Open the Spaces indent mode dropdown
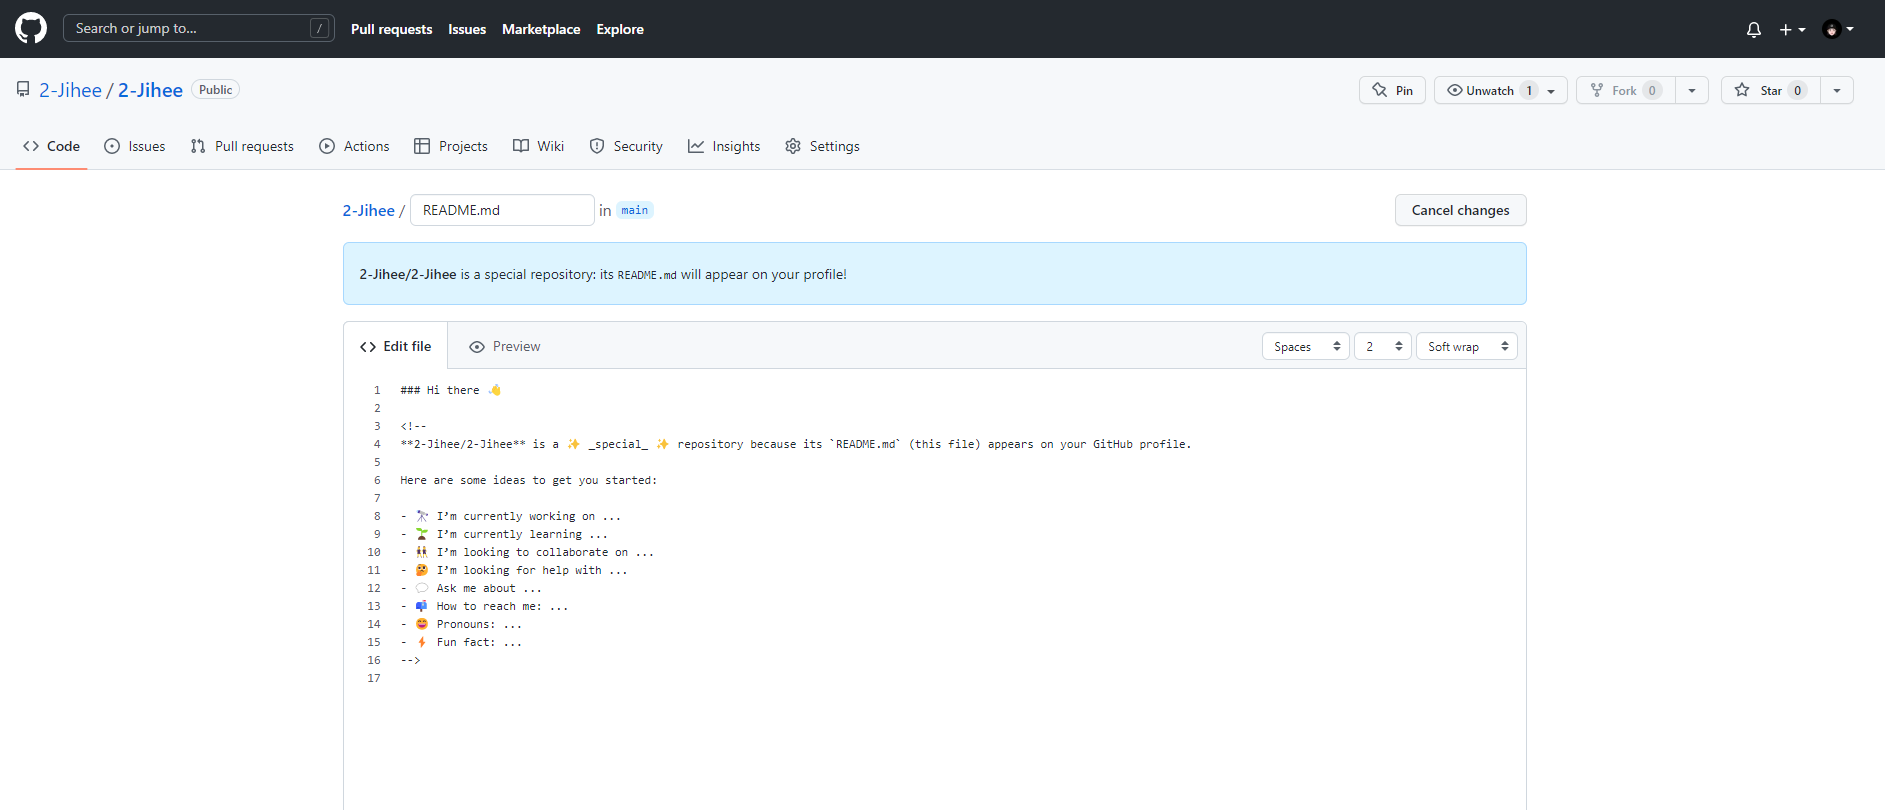 [x=1306, y=346]
